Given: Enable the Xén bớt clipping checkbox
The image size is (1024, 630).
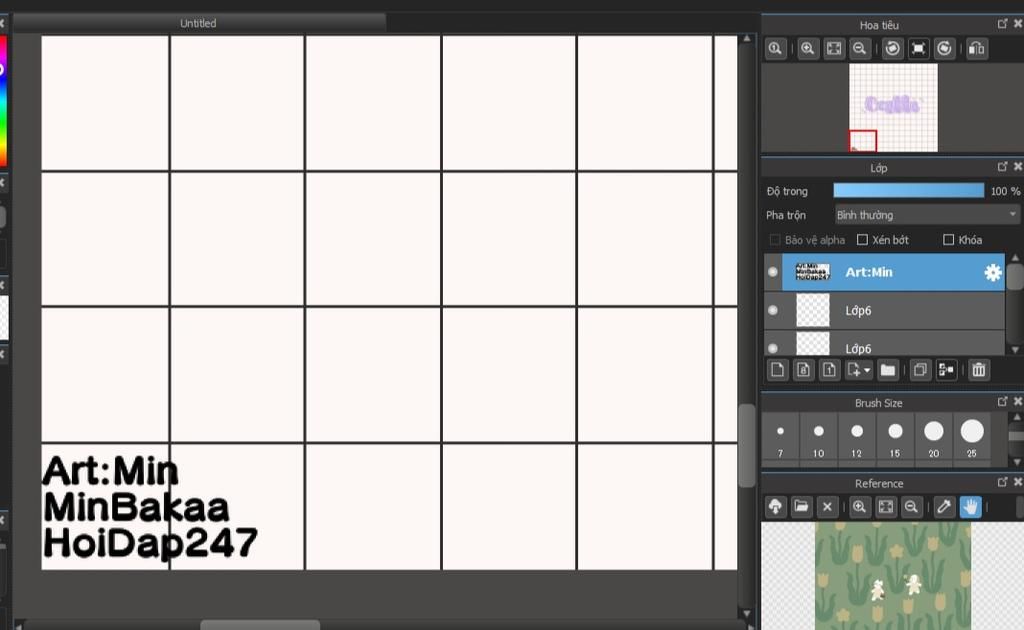Looking at the screenshot, I should (x=862, y=240).
